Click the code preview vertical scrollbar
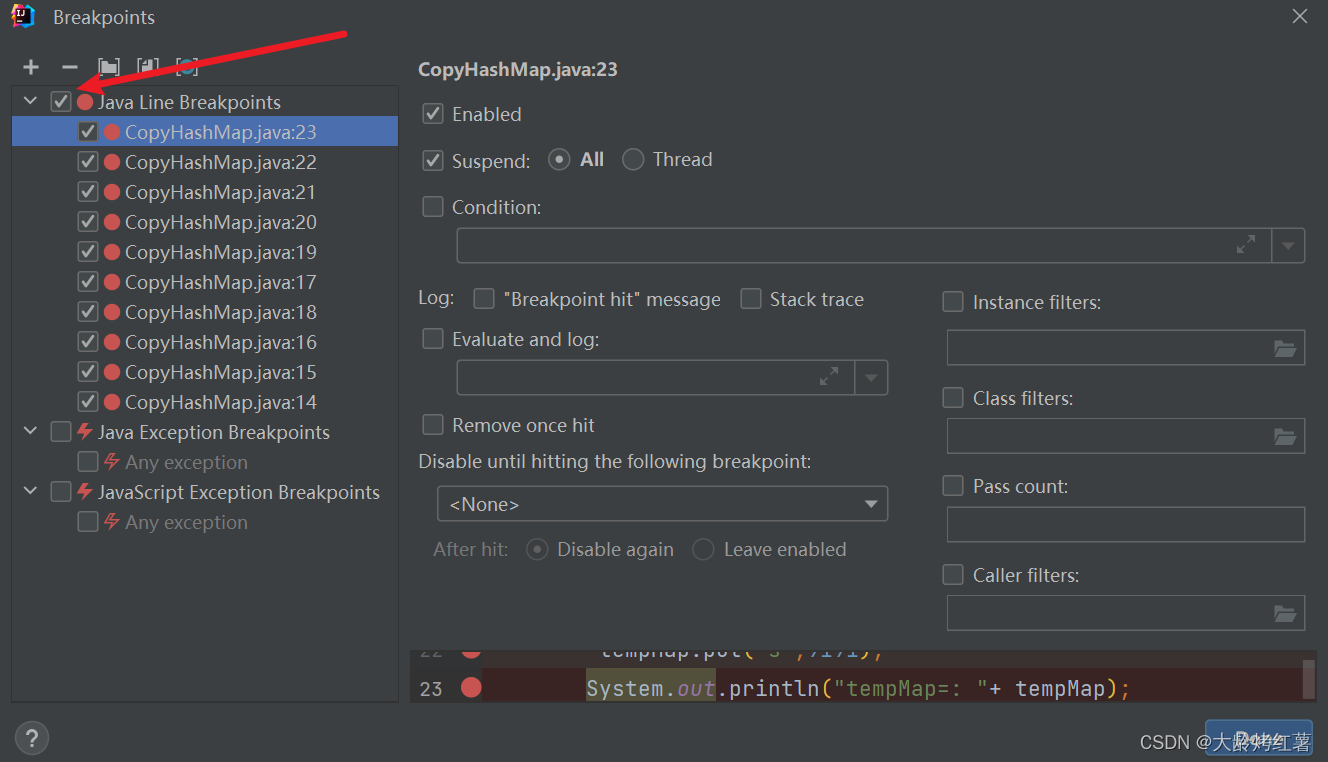This screenshot has width=1328, height=762. (1309, 678)
